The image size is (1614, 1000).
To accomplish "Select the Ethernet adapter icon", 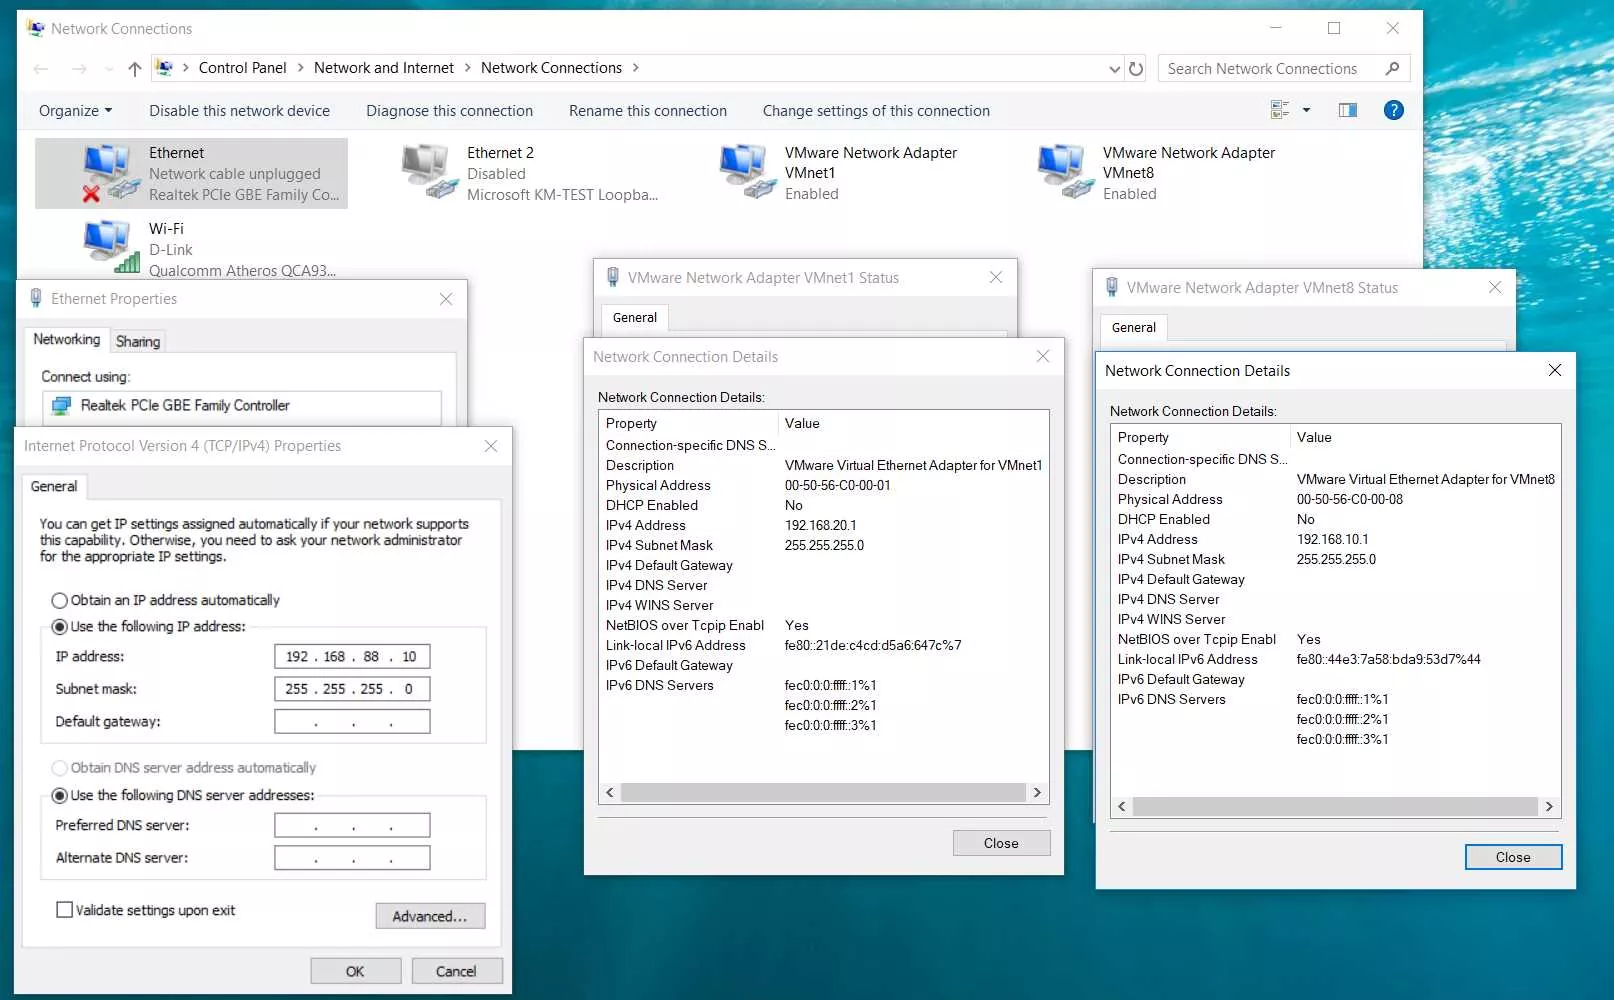I will pyautogui.click(x=109, y=172).
